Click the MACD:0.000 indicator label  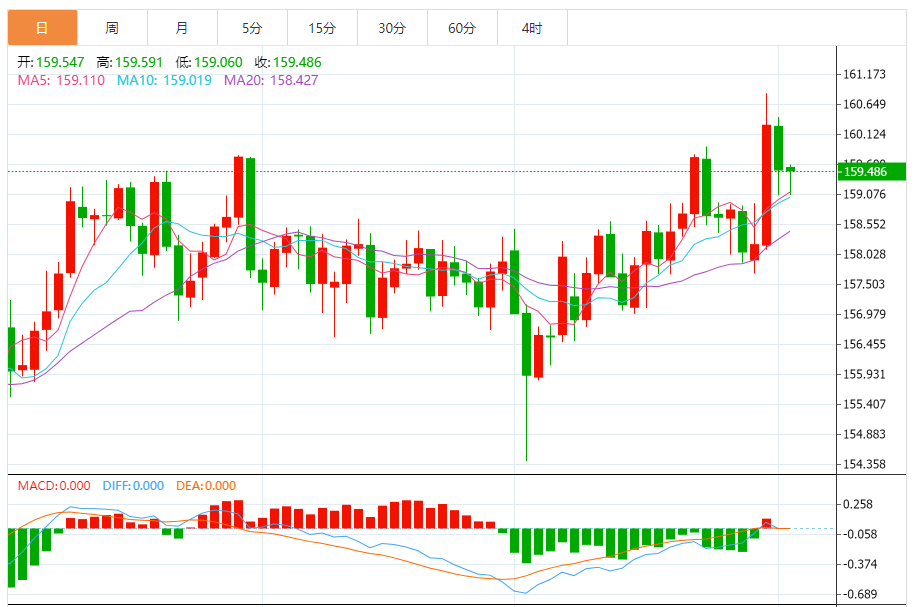(54, 486)
